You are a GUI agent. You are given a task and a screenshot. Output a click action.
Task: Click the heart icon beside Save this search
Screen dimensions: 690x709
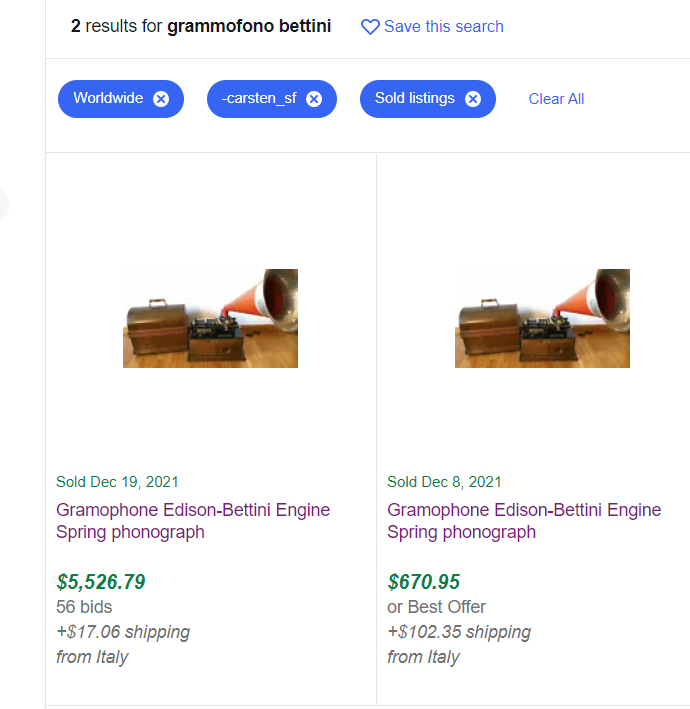click(370, 27)
